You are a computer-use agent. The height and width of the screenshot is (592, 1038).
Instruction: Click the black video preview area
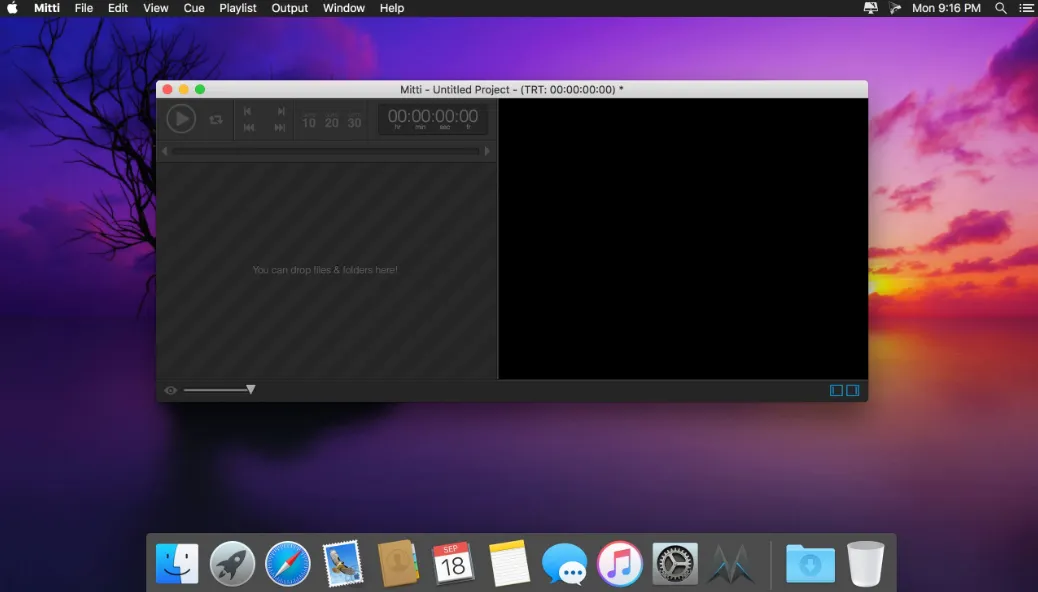pos(683,238)
